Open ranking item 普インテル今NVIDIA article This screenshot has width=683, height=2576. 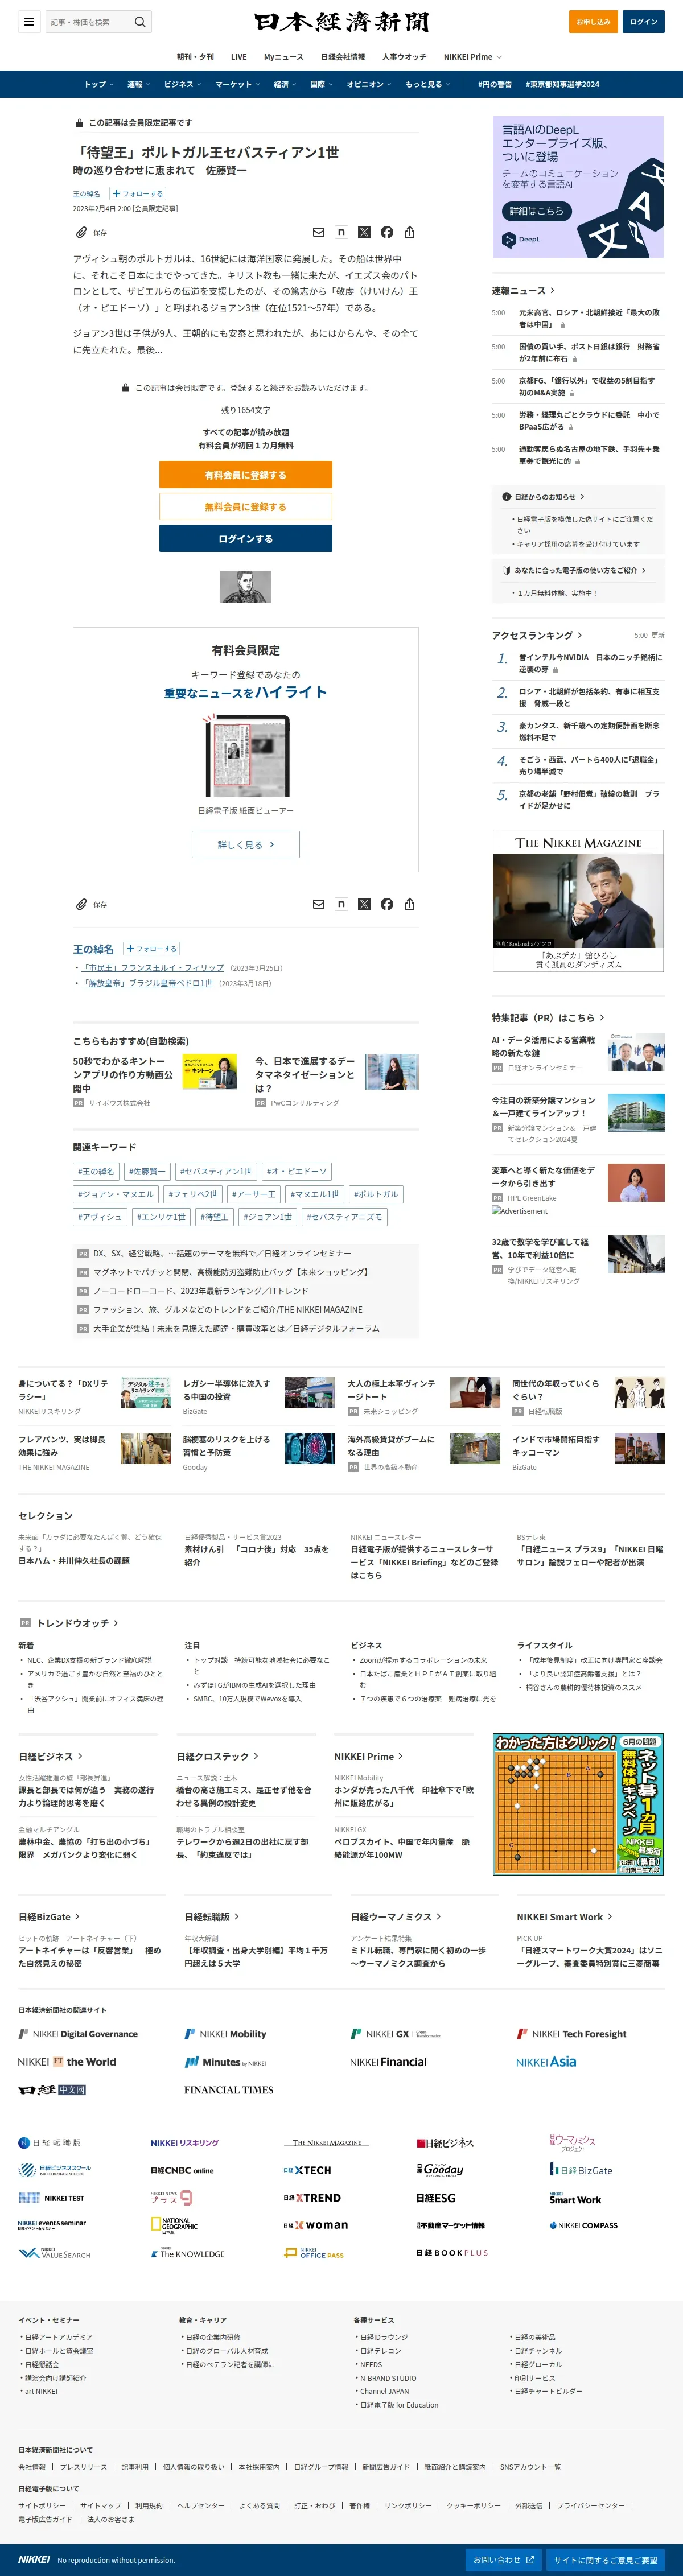(590, 663)
